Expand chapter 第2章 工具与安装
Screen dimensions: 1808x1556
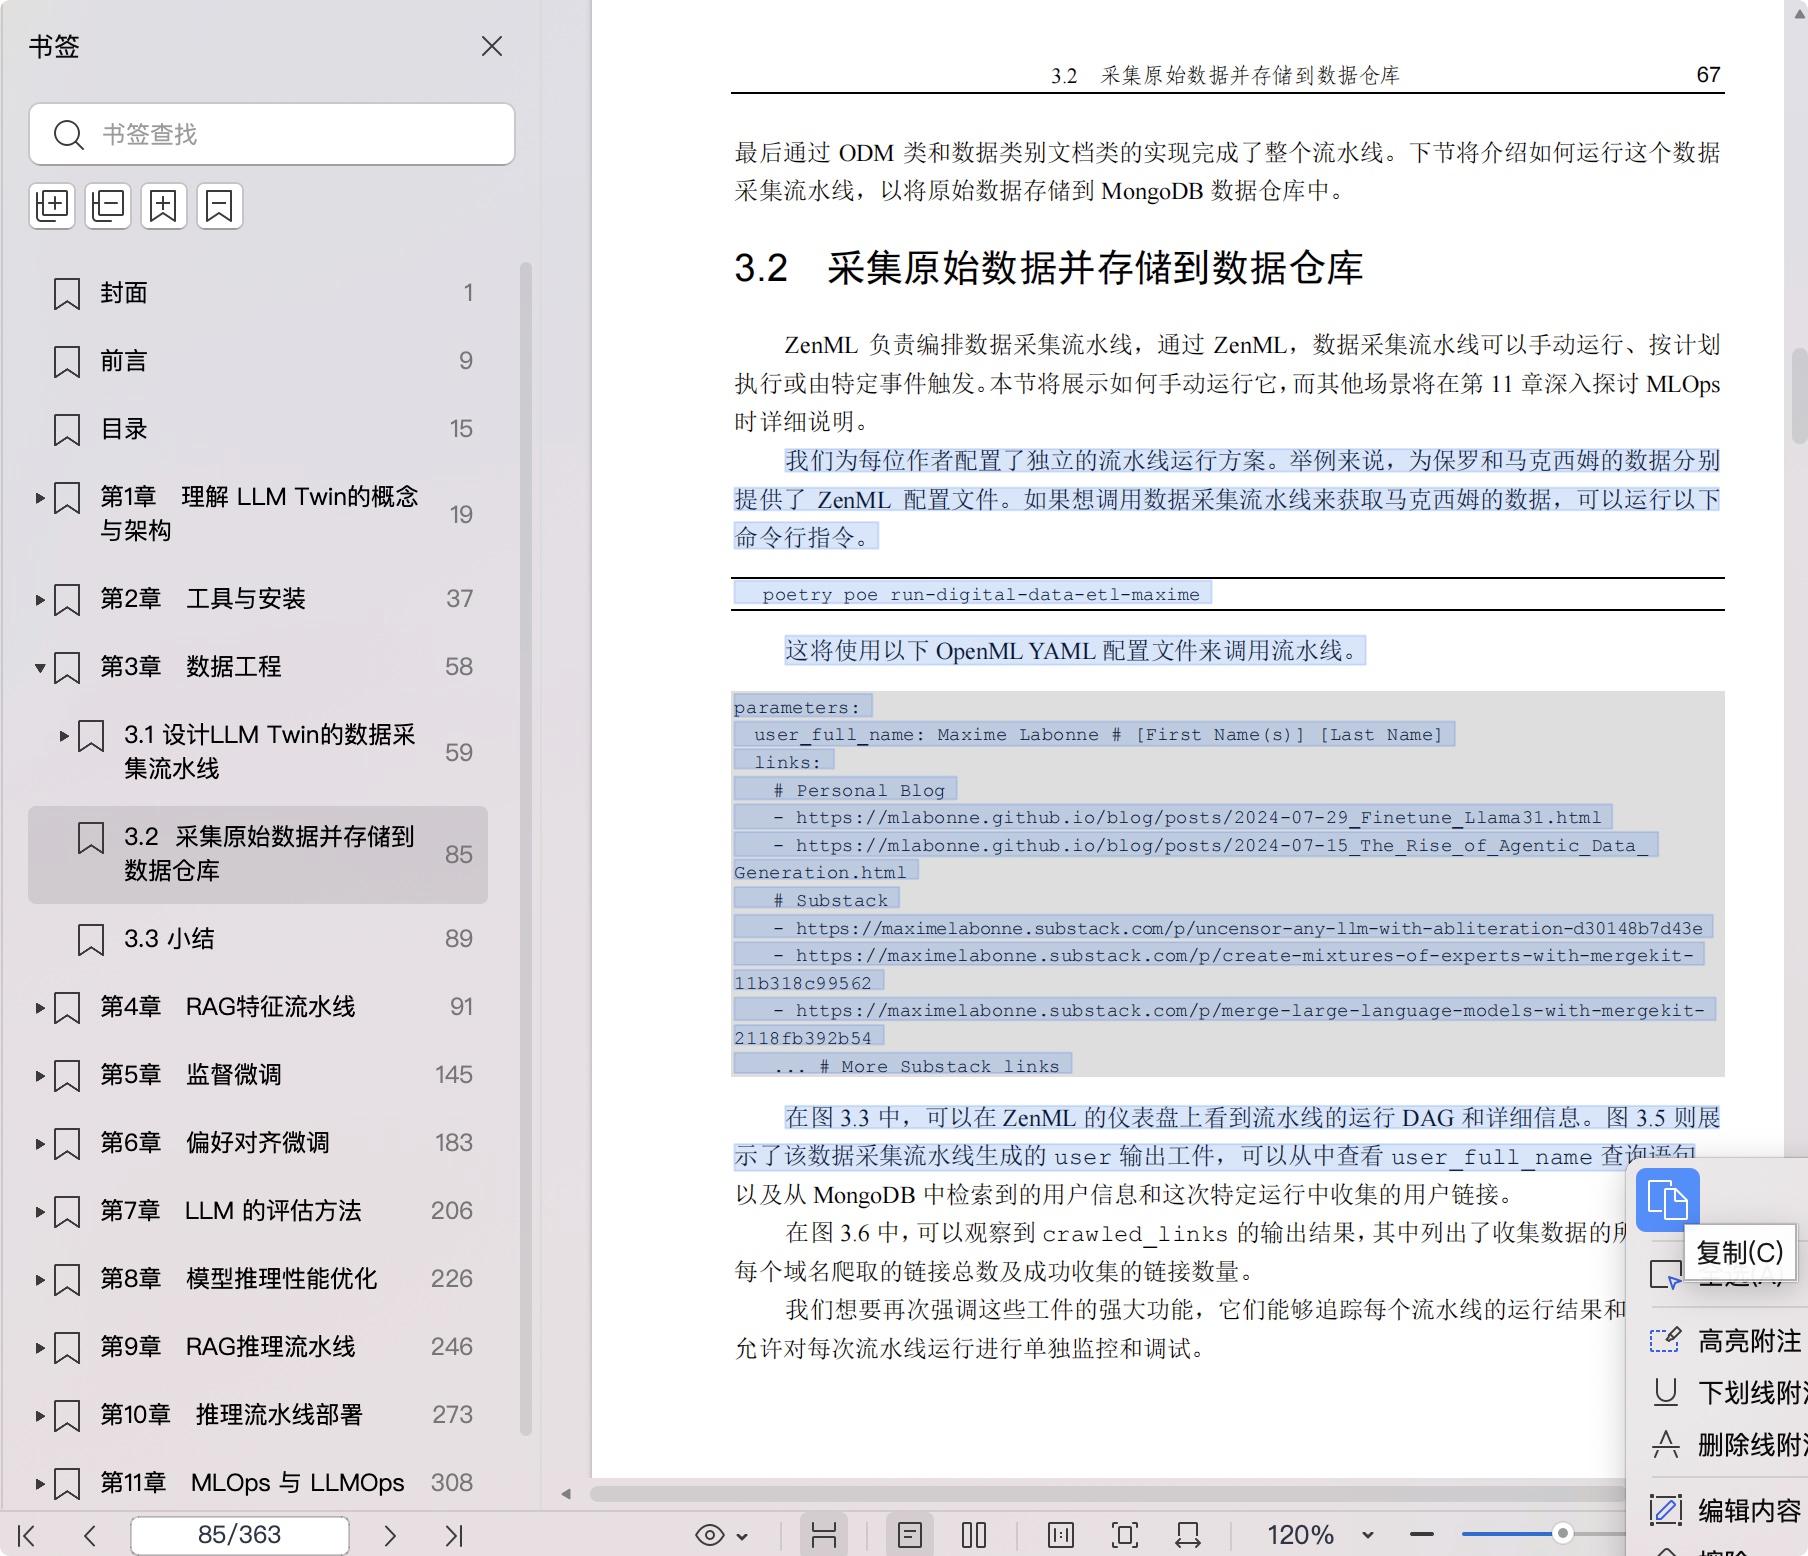point(40,599)
